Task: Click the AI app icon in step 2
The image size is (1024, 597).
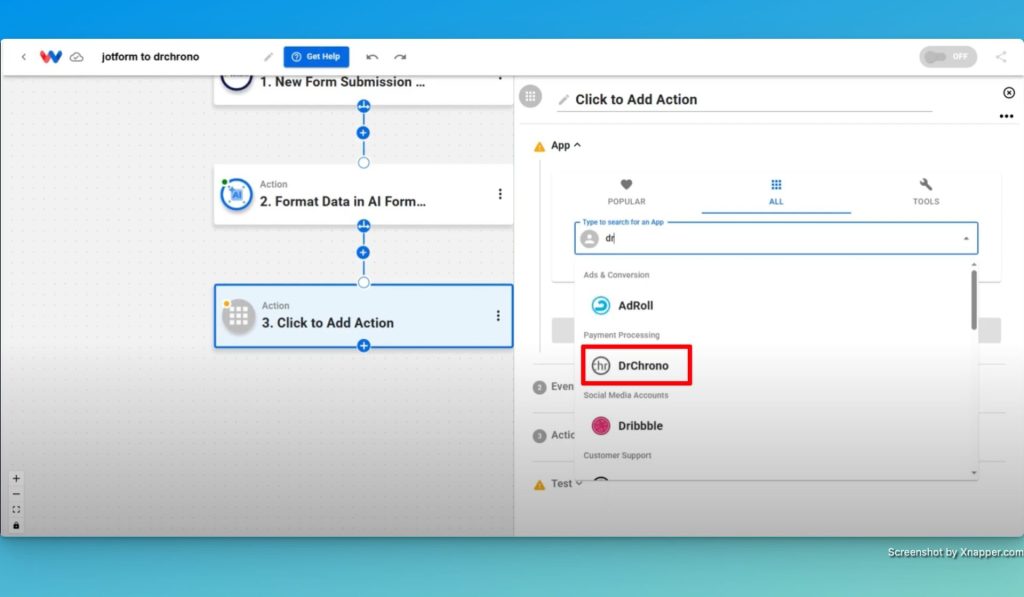Action: click(236, 195)
